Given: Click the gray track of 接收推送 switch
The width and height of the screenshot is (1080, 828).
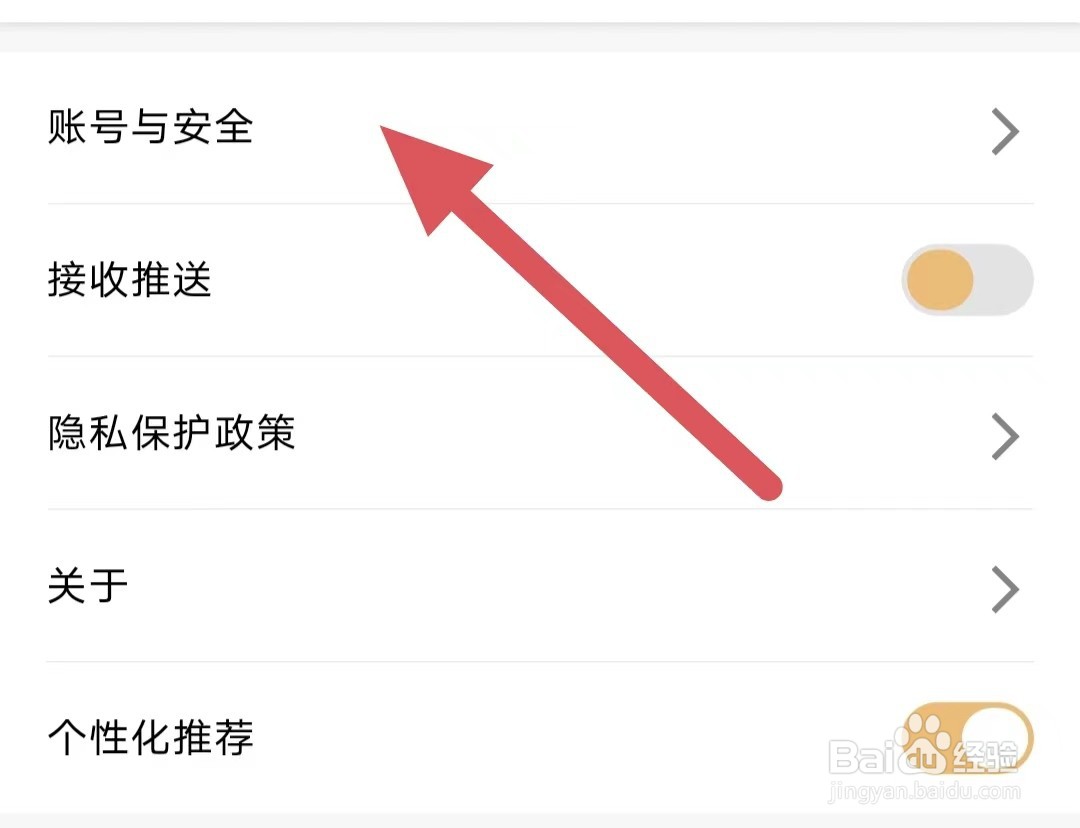Looking at the screenshot, I should pyautogui.click(x=1005, y=280).
